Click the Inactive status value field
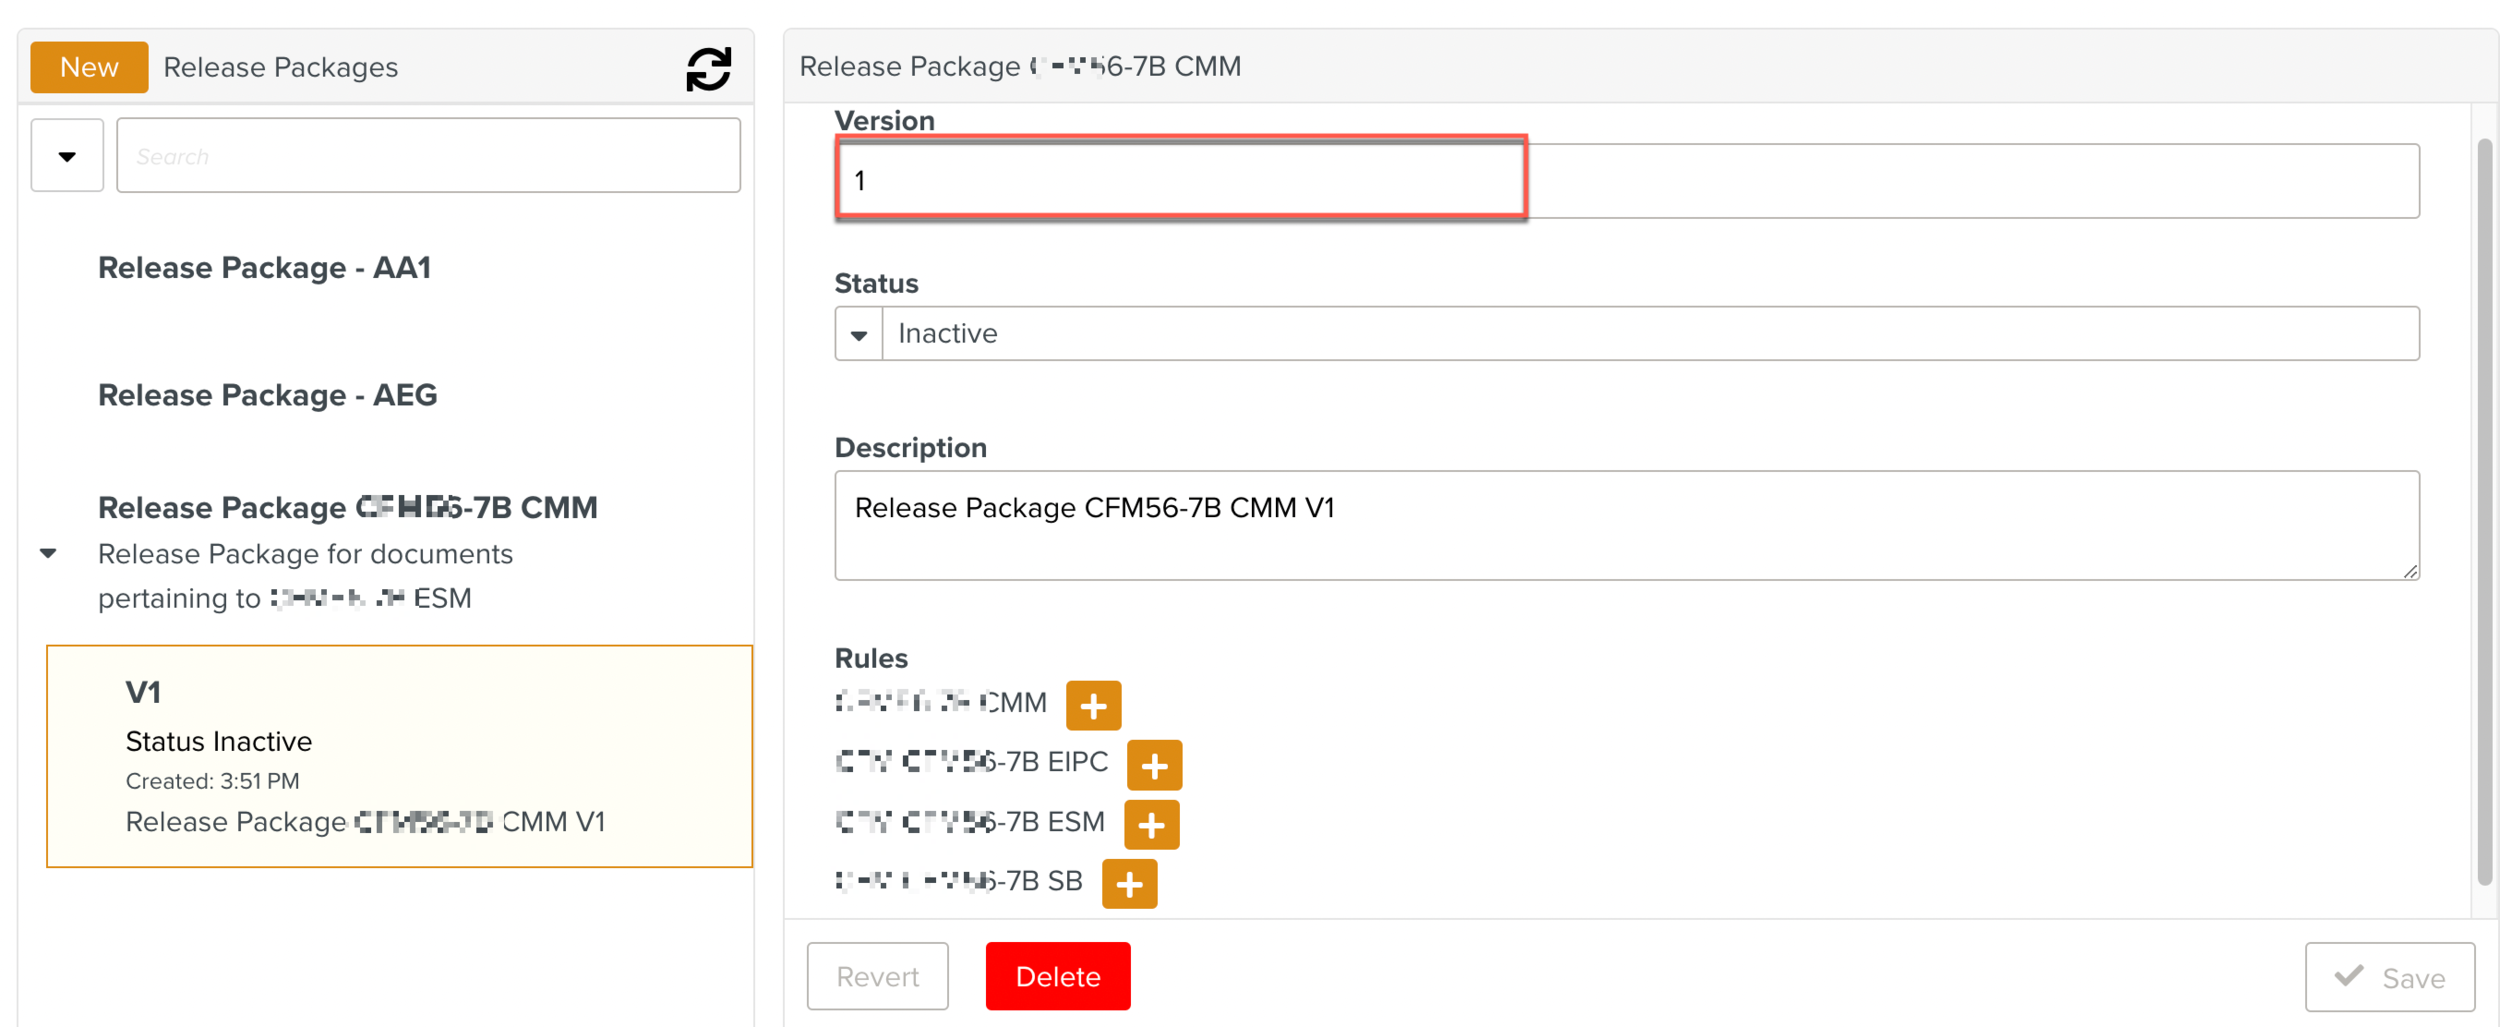 [x=1650, y=334]
